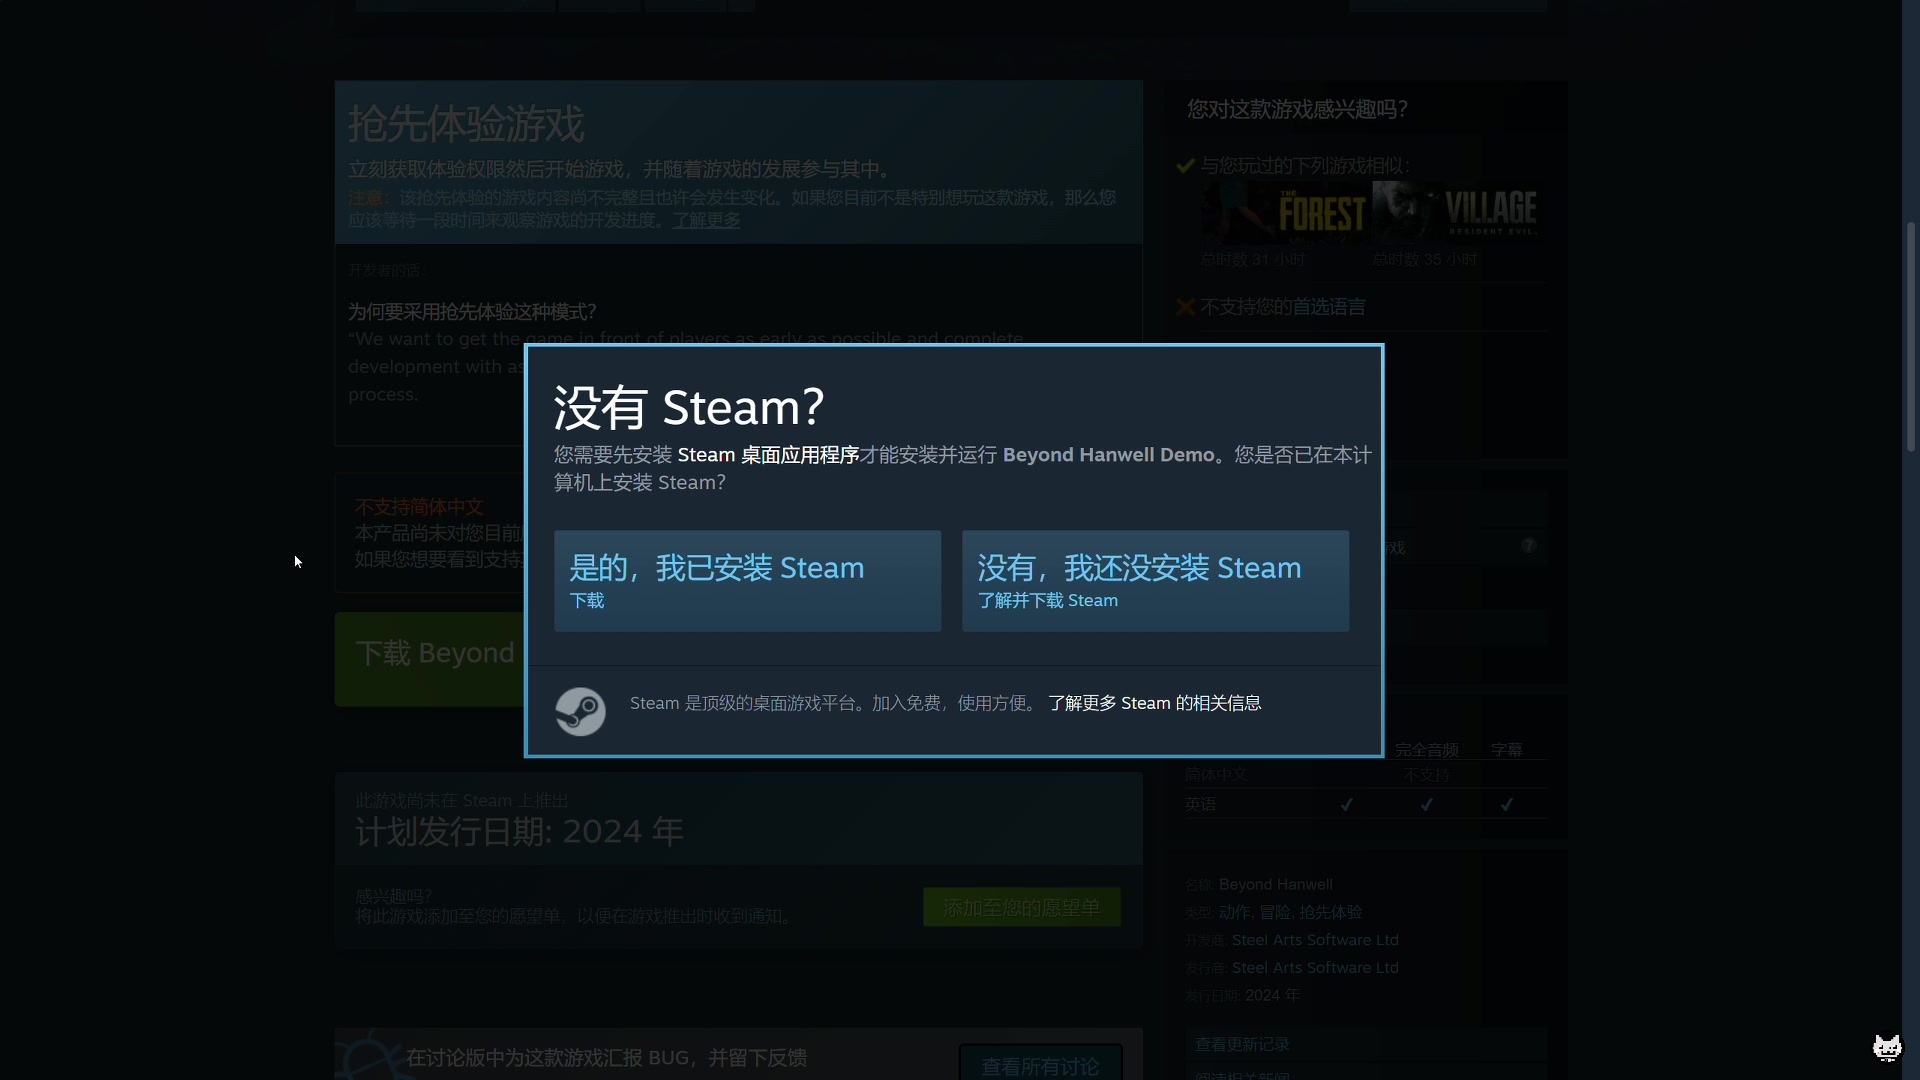1920x1080 pixels.
Task: Click the "计划发行日期: 2024 年" text
Action: pyautogui.click(x=519, y=831)
